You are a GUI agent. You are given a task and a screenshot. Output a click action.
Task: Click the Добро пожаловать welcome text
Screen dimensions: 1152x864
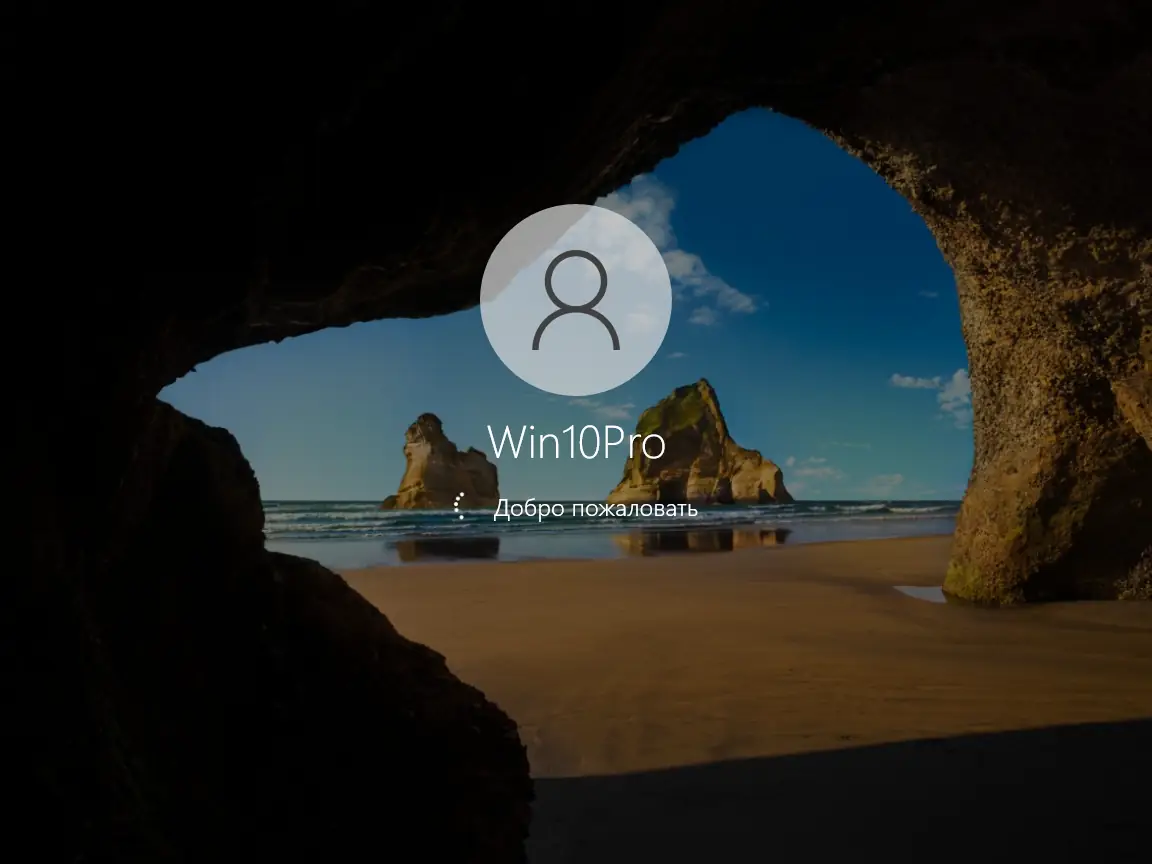[595, 508]
